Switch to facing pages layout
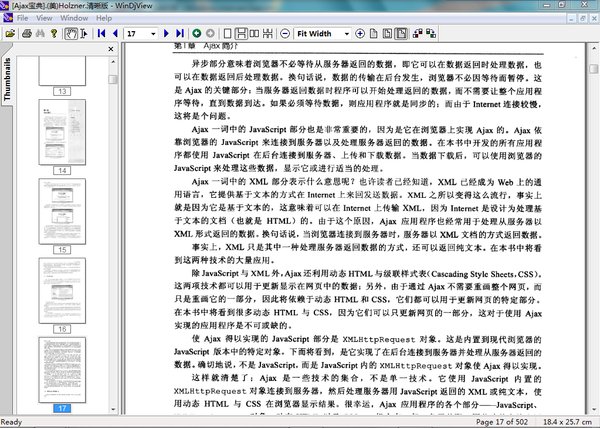Image resolution: width=600 pixels, height=428 pixels. (x=254, y=34)
